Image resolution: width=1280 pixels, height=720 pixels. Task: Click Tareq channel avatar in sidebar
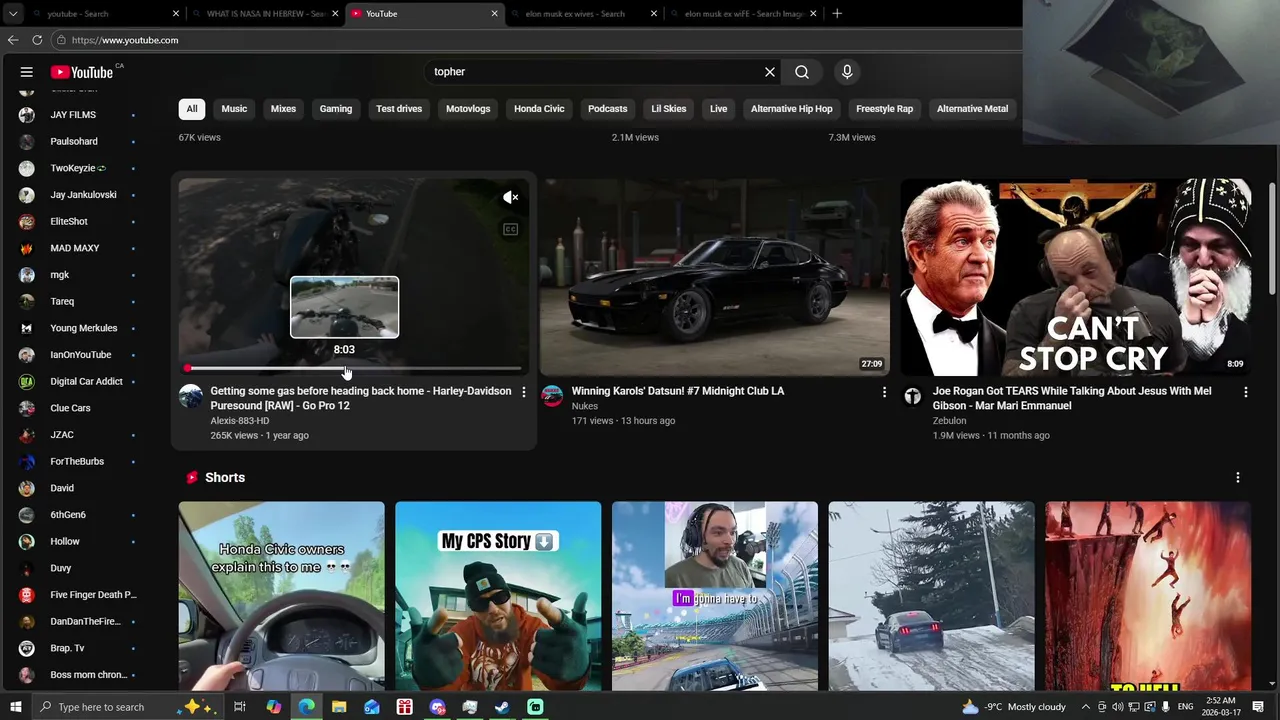coord(27,302)
